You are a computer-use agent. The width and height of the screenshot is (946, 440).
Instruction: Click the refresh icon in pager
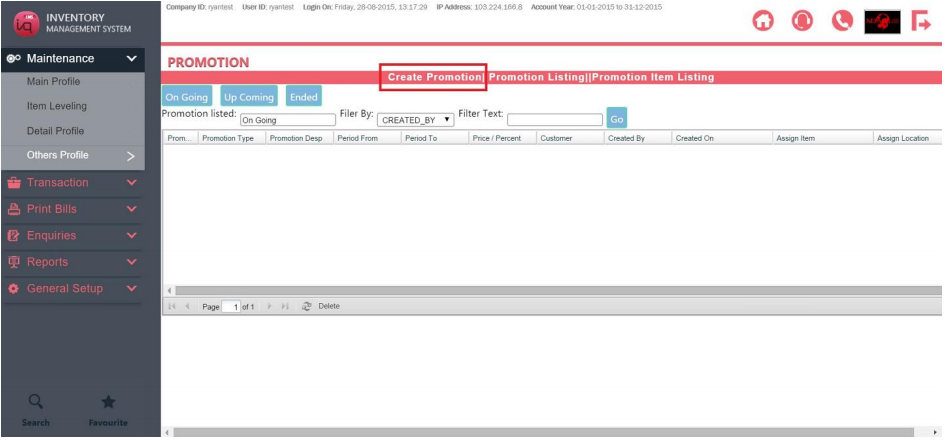307,307
